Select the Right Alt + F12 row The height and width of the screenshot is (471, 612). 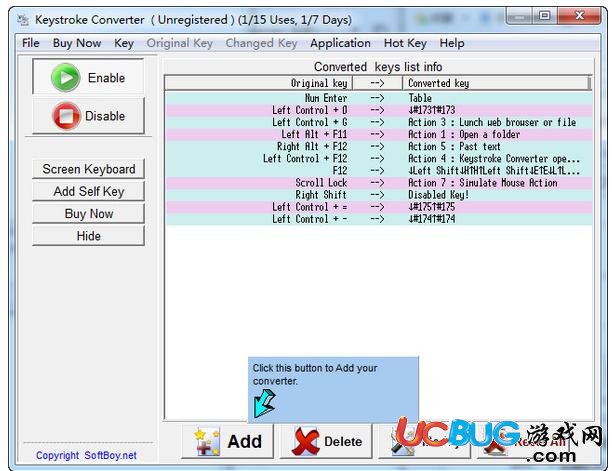point(379,146)
